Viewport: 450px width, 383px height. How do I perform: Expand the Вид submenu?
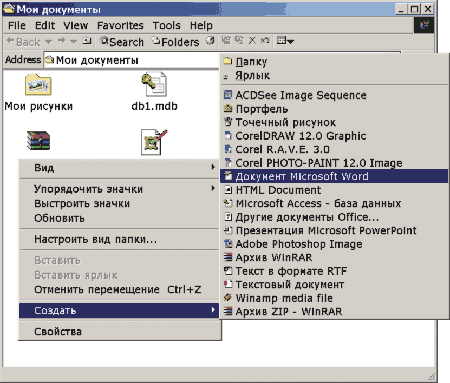pyautogui.click(x=119, y=168)
